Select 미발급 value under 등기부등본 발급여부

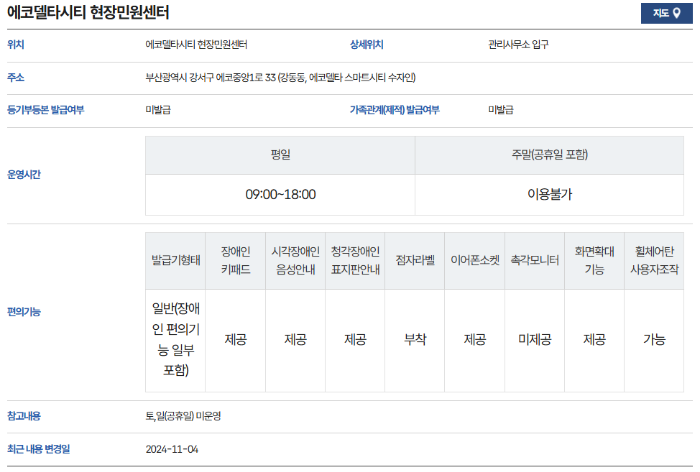pos(158,110)
